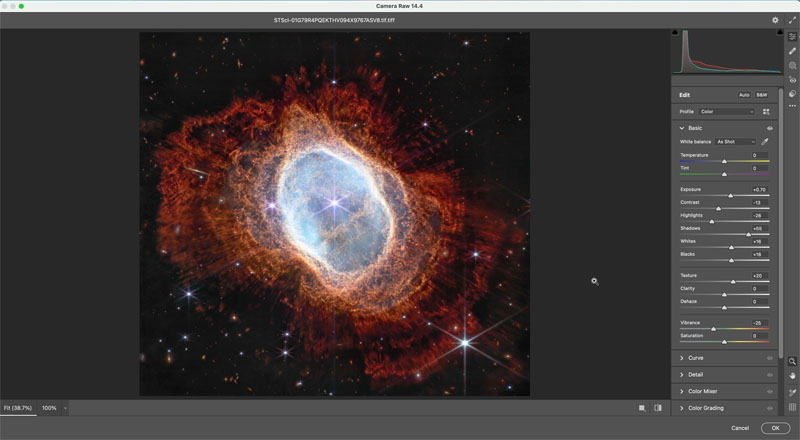Pick the white balance eyedropper

pyautogui.click(x=765, y=141)
